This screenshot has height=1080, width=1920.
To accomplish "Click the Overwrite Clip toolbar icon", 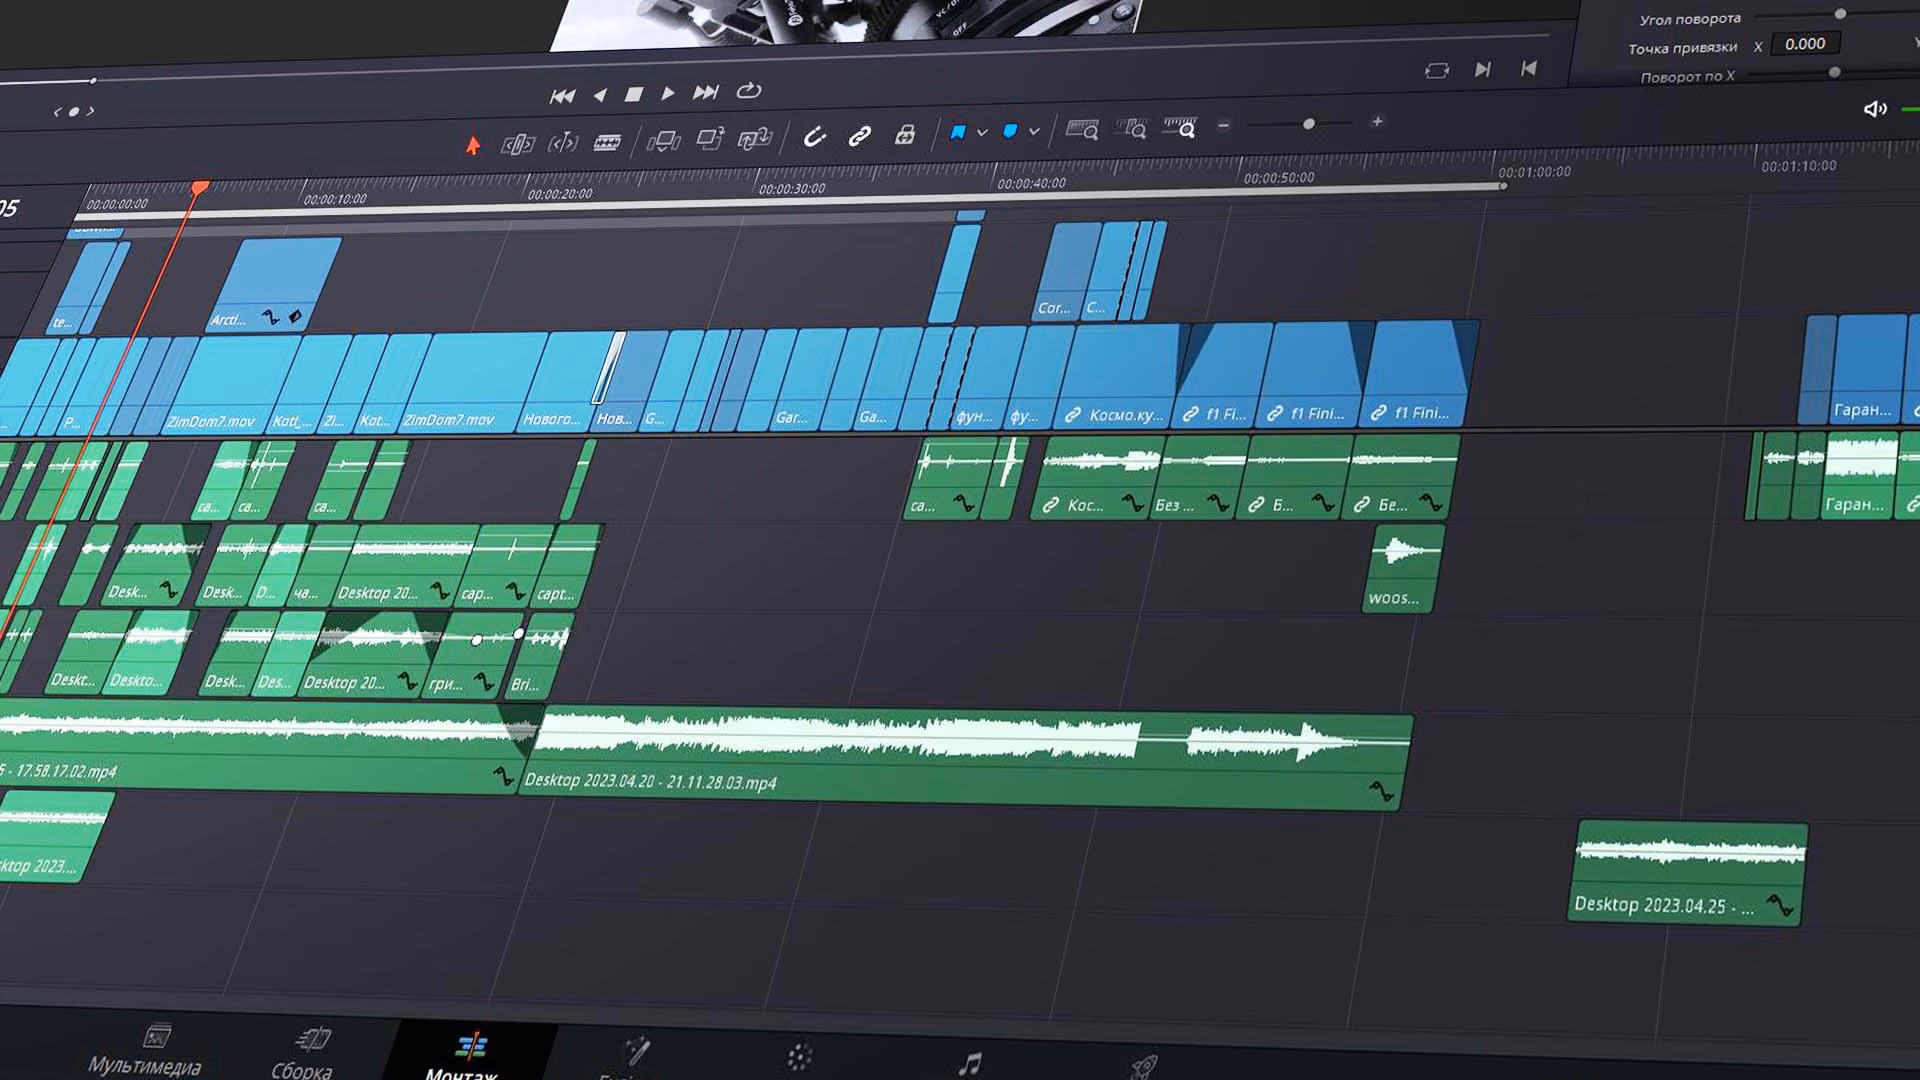I will [x=710, y=140].
